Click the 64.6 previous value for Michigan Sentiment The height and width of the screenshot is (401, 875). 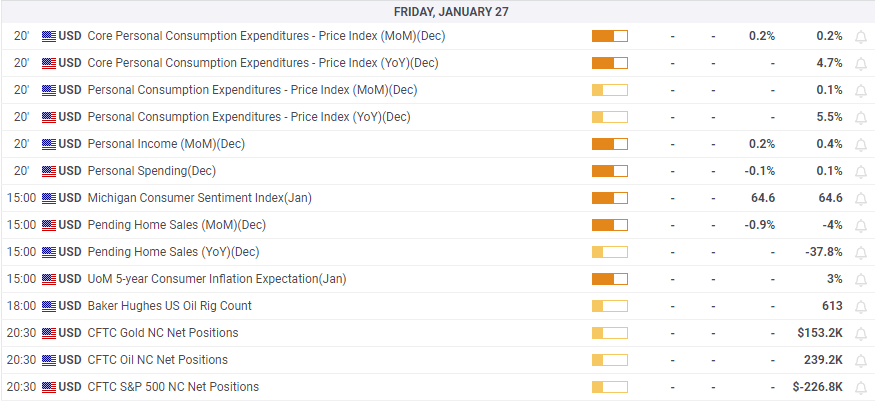(830, 198)
